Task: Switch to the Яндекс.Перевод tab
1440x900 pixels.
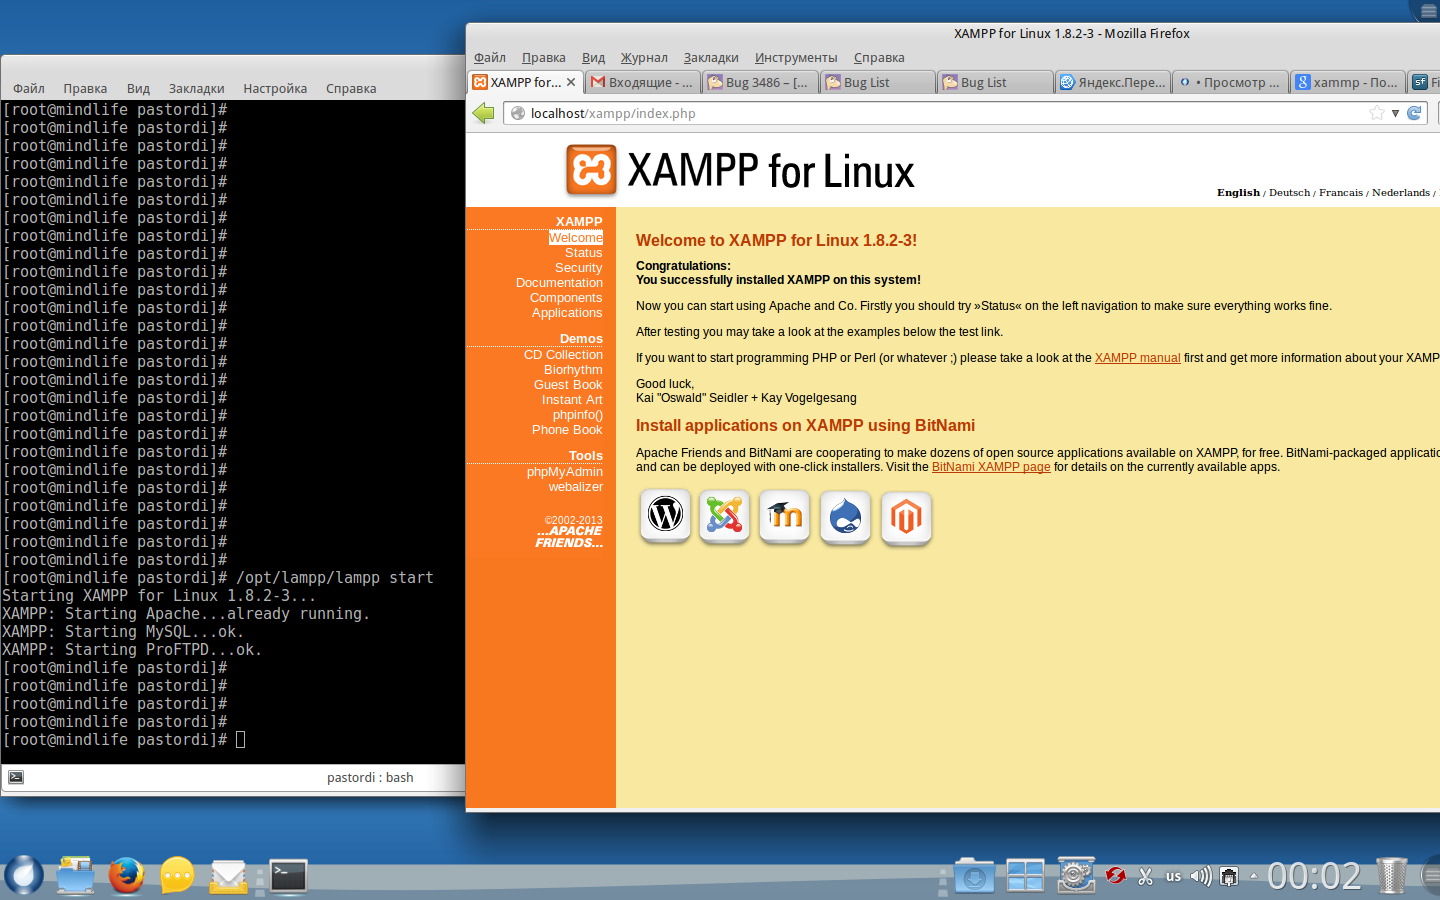Action: (1112, 82)
